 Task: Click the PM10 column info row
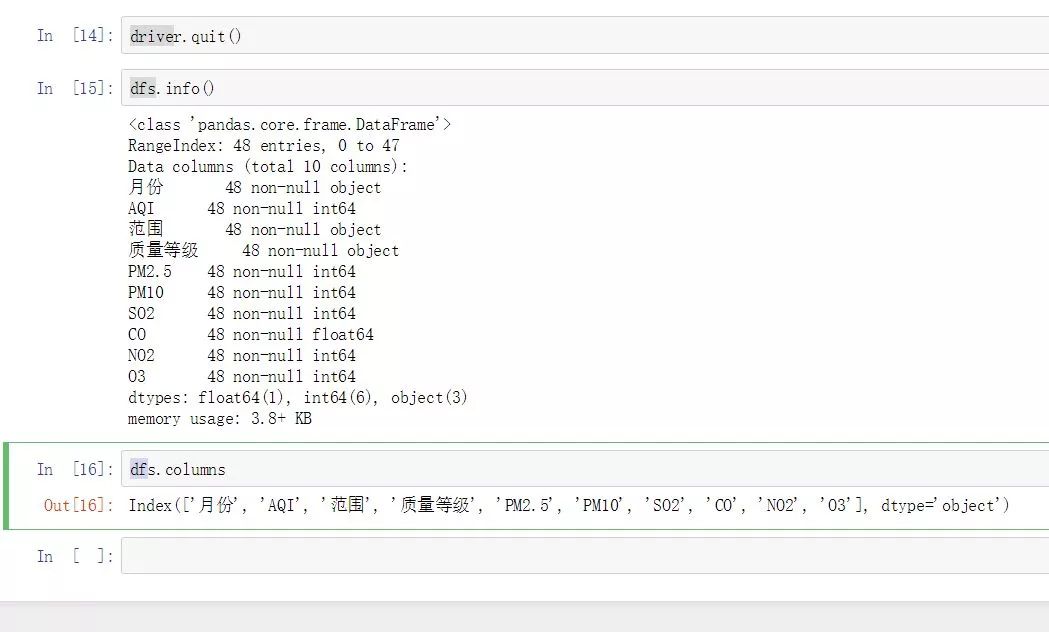coord(242,292)
